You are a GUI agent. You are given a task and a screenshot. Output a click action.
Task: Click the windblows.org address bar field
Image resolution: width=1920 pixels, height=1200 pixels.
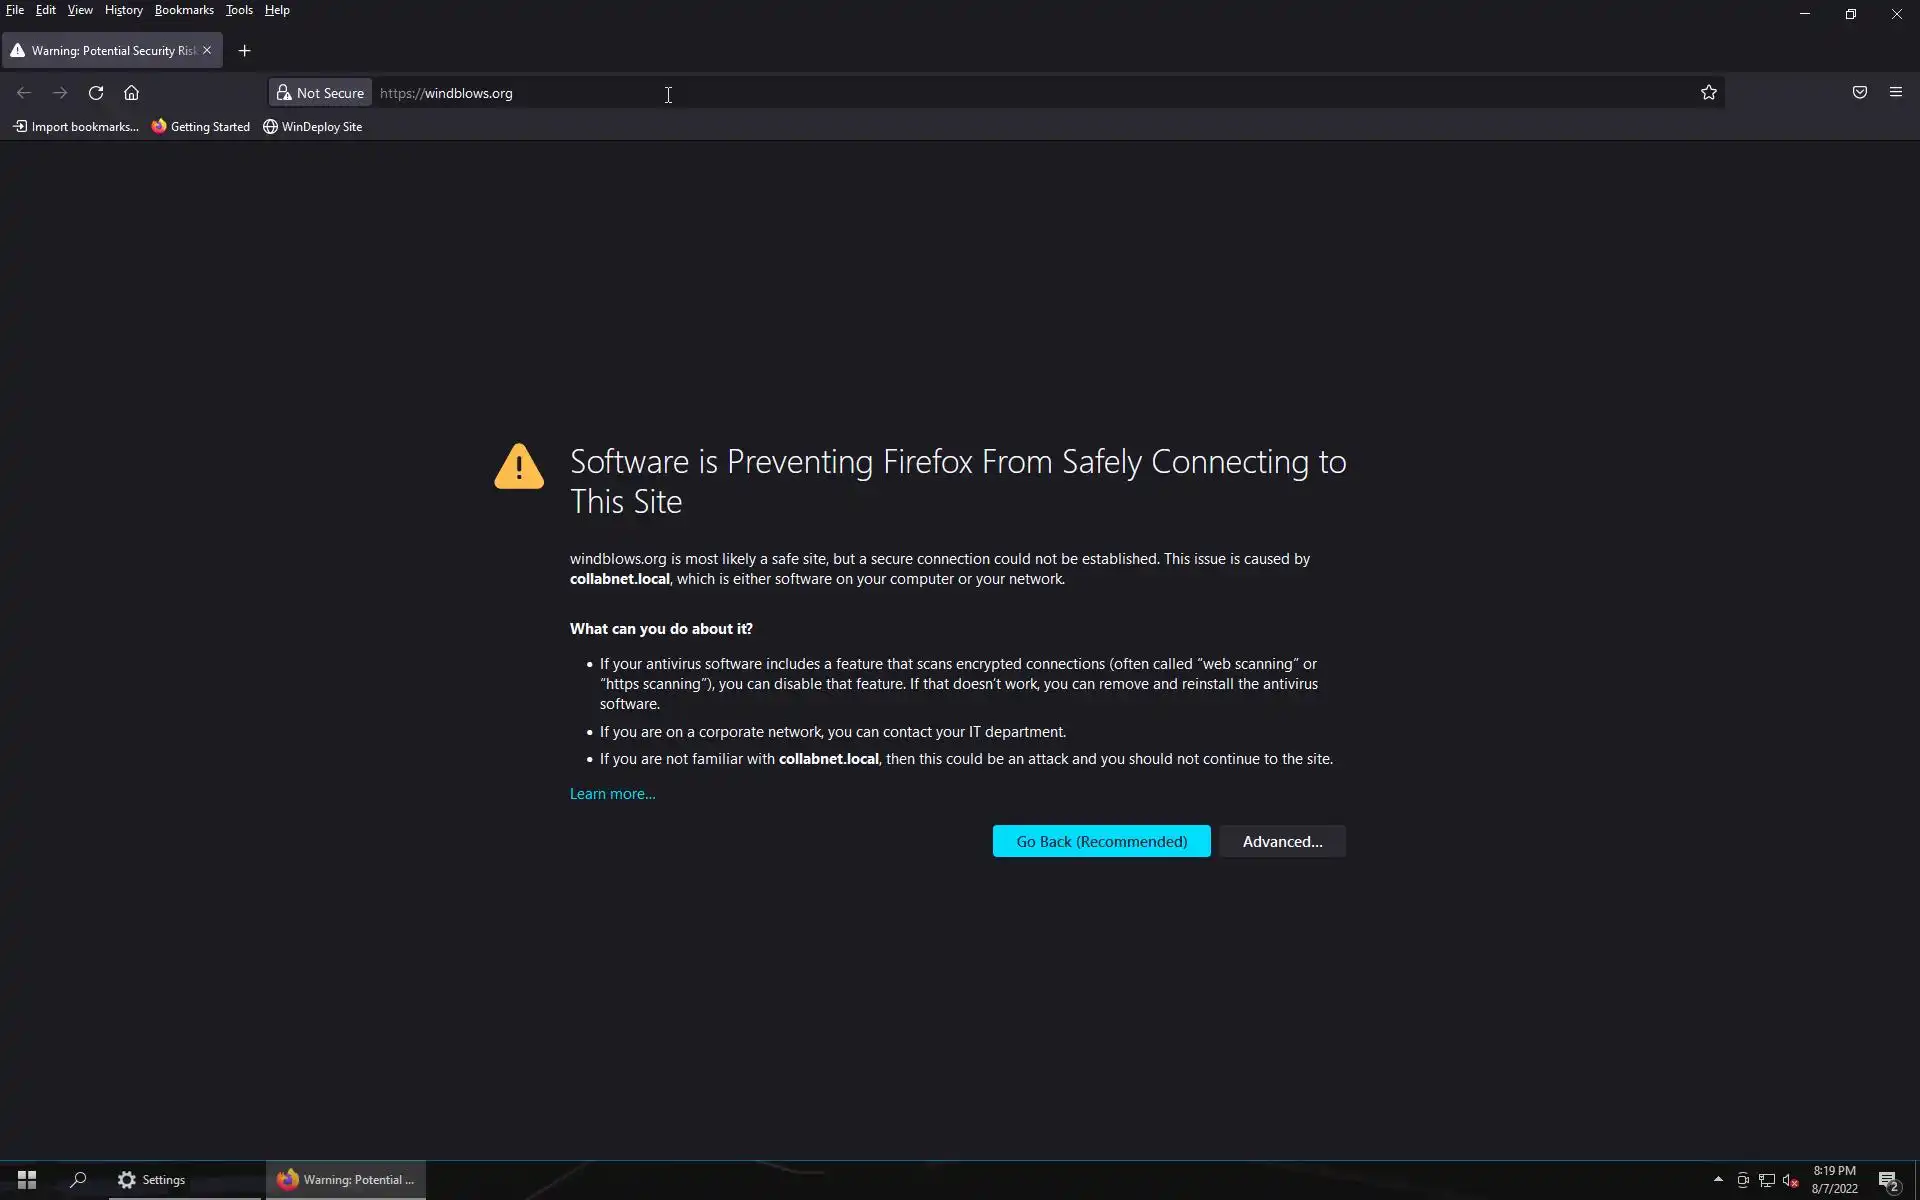pos(900,93)
